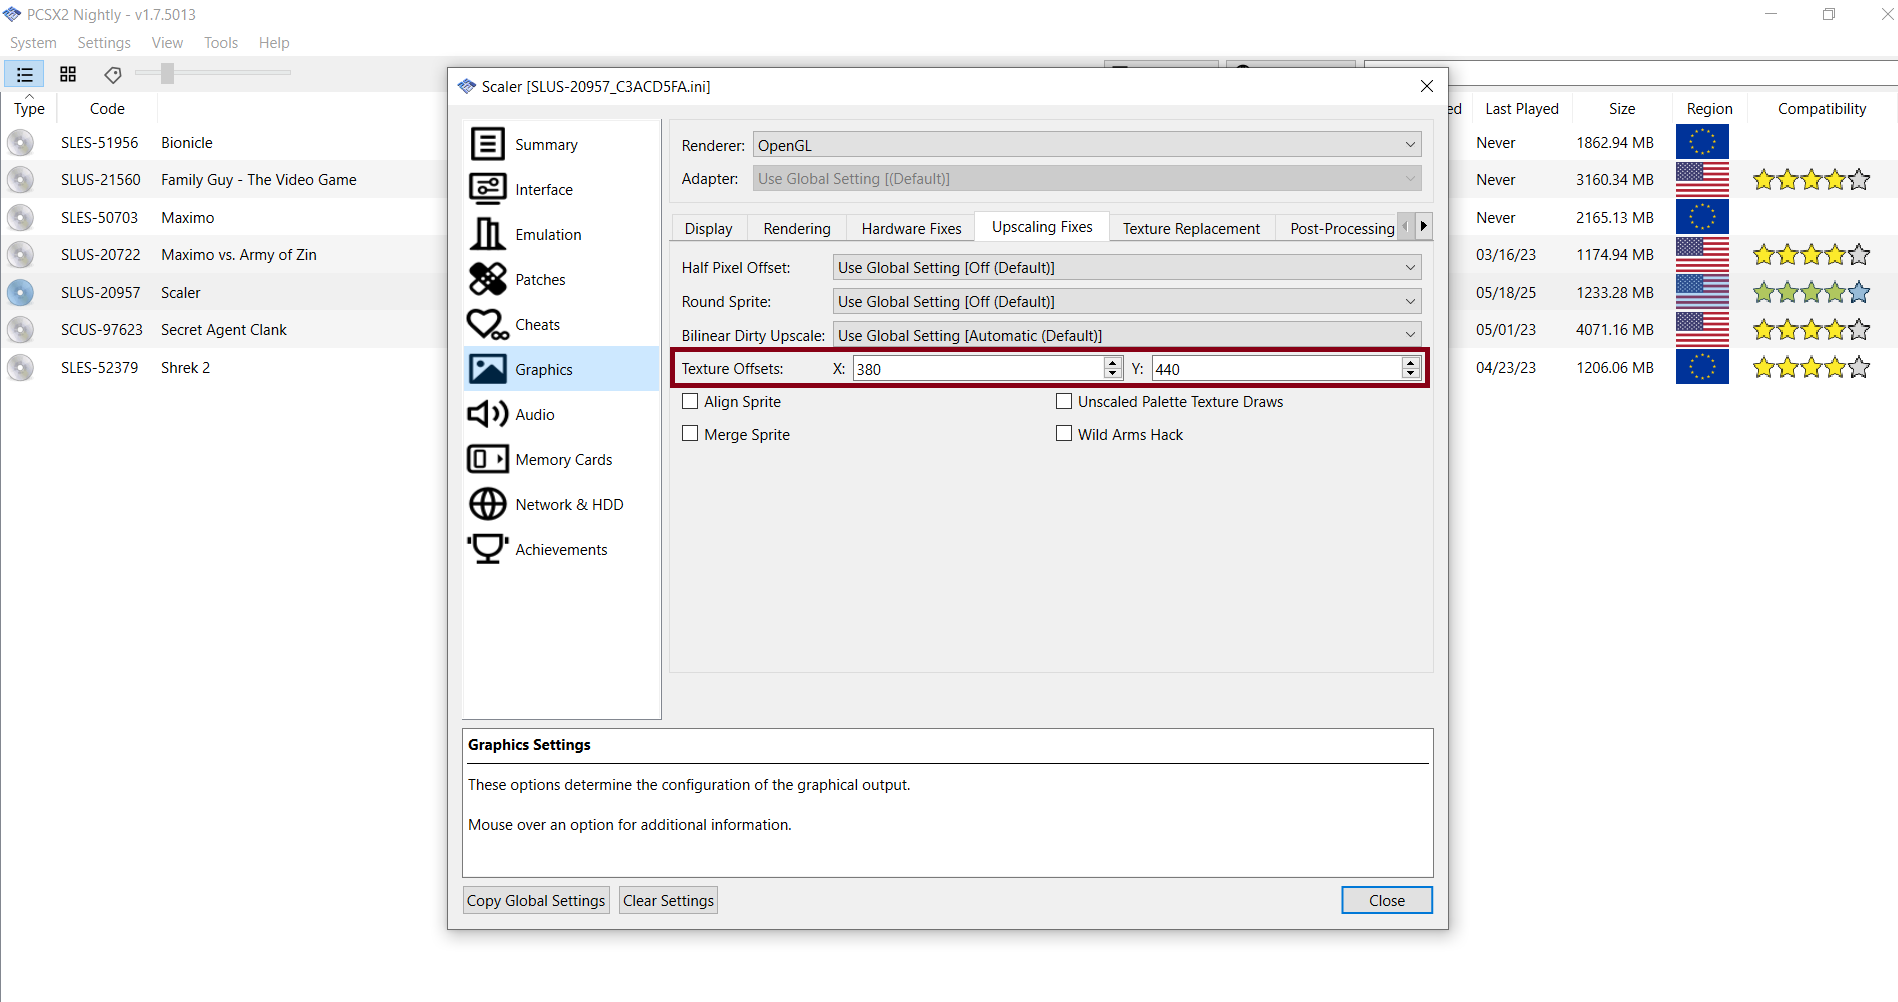
Task: Select the Family Guy game title
Action: (259, 180)
